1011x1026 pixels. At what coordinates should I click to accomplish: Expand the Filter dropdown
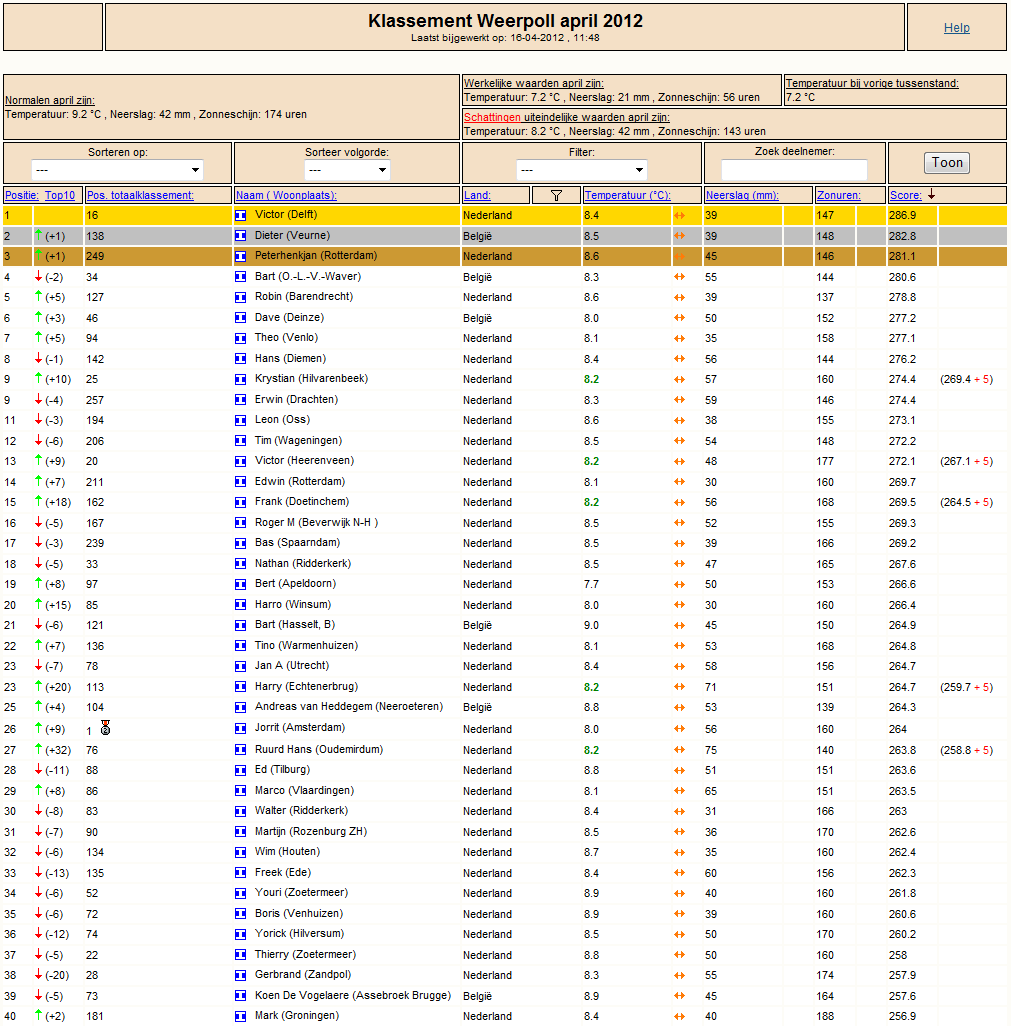coord(582,170)
